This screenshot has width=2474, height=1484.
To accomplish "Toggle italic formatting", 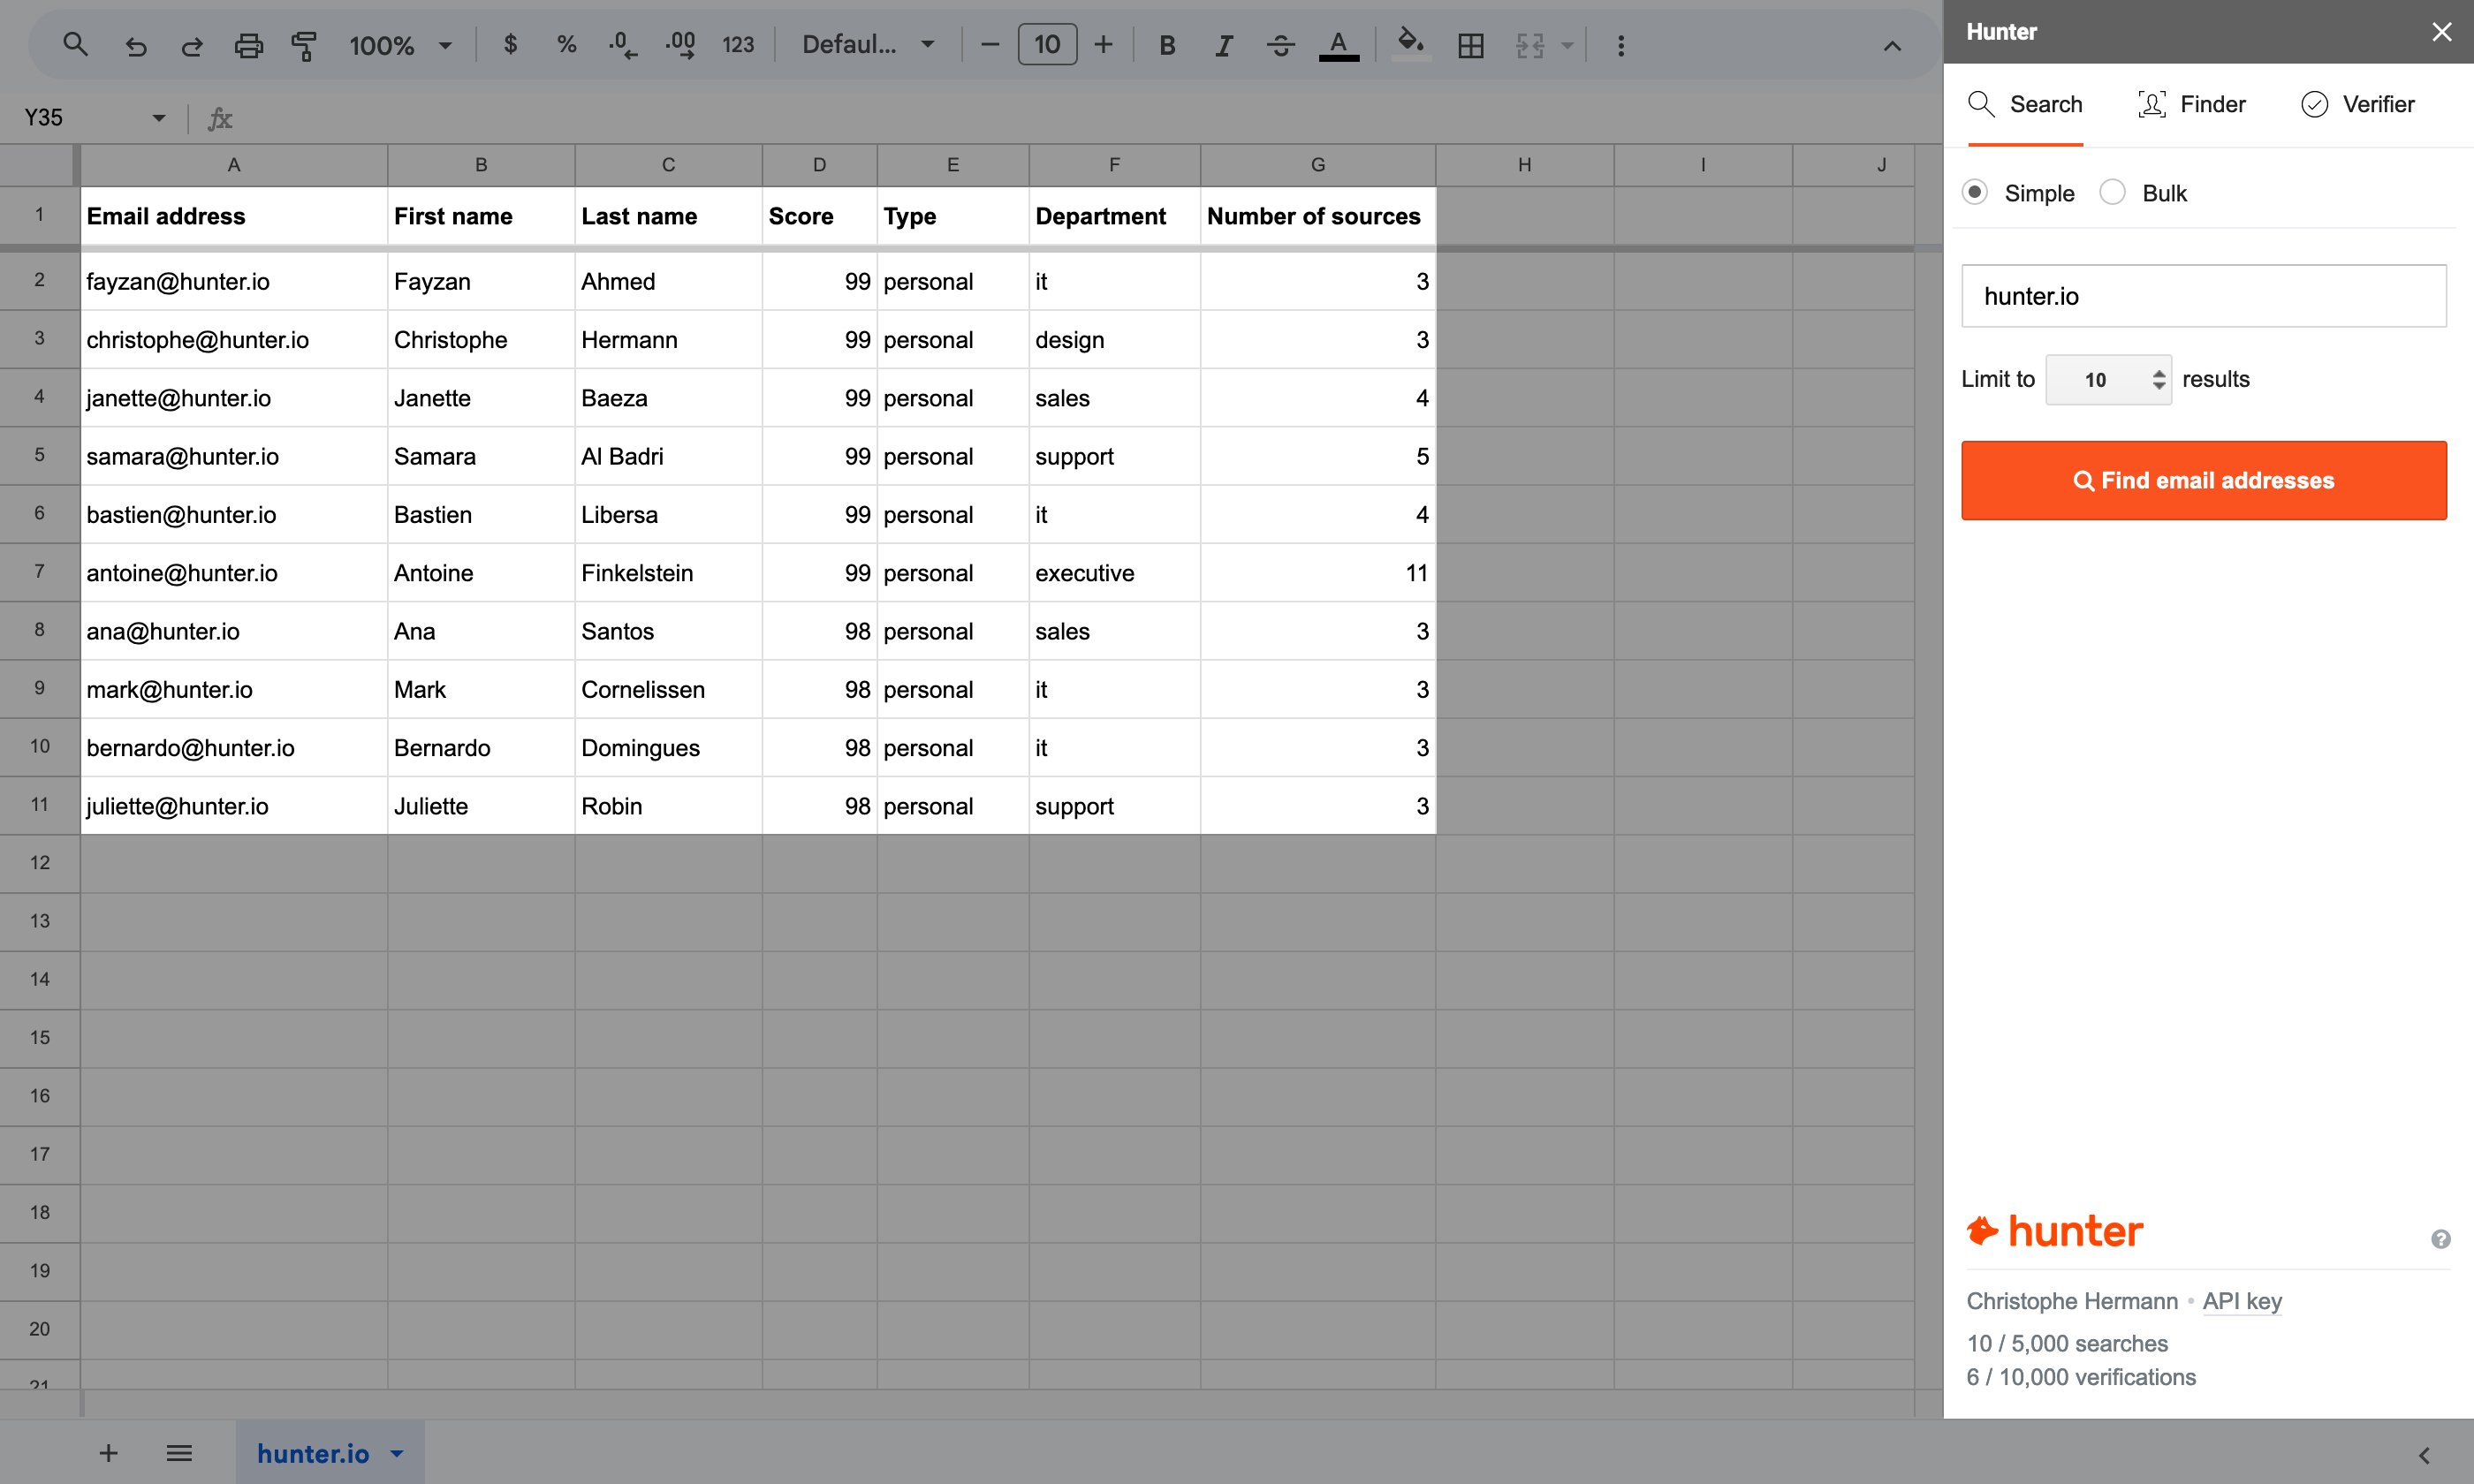I will tap(1223, 45).
